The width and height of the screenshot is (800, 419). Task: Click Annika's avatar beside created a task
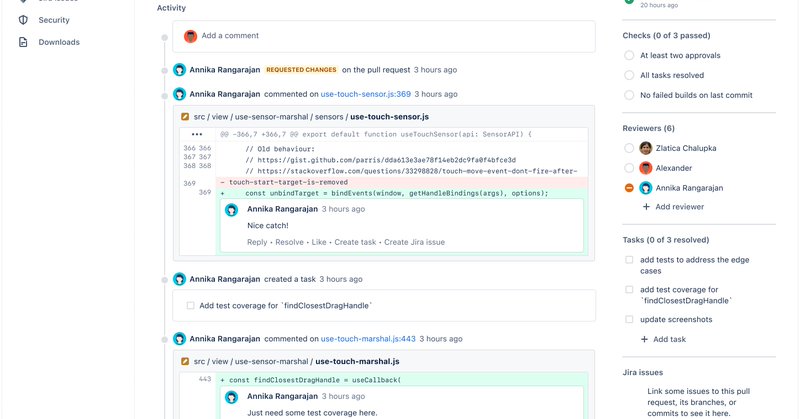[x=179, y=279]
